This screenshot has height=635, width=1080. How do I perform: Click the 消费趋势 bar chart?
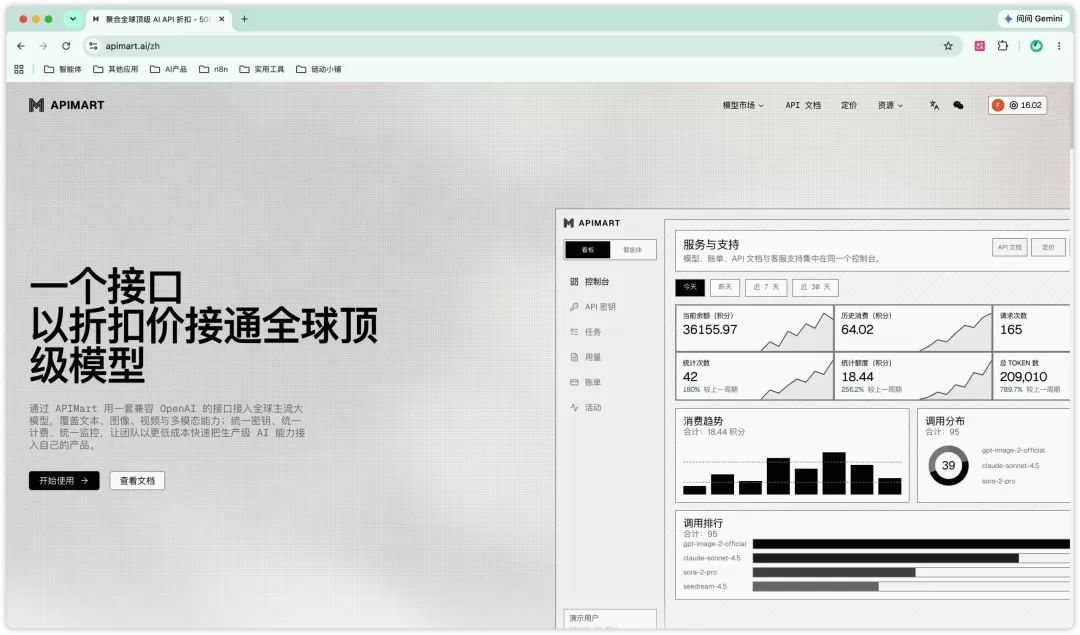click(x=792, y=473)
